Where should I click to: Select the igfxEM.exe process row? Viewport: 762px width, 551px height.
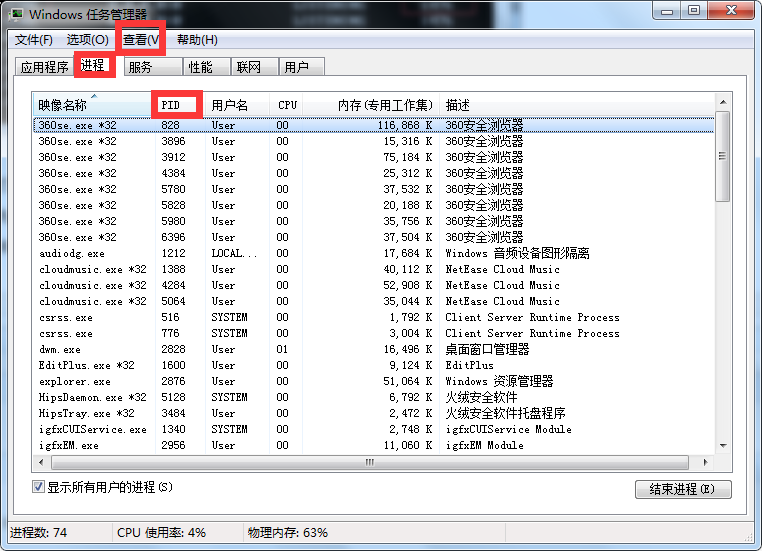[374, 446]
